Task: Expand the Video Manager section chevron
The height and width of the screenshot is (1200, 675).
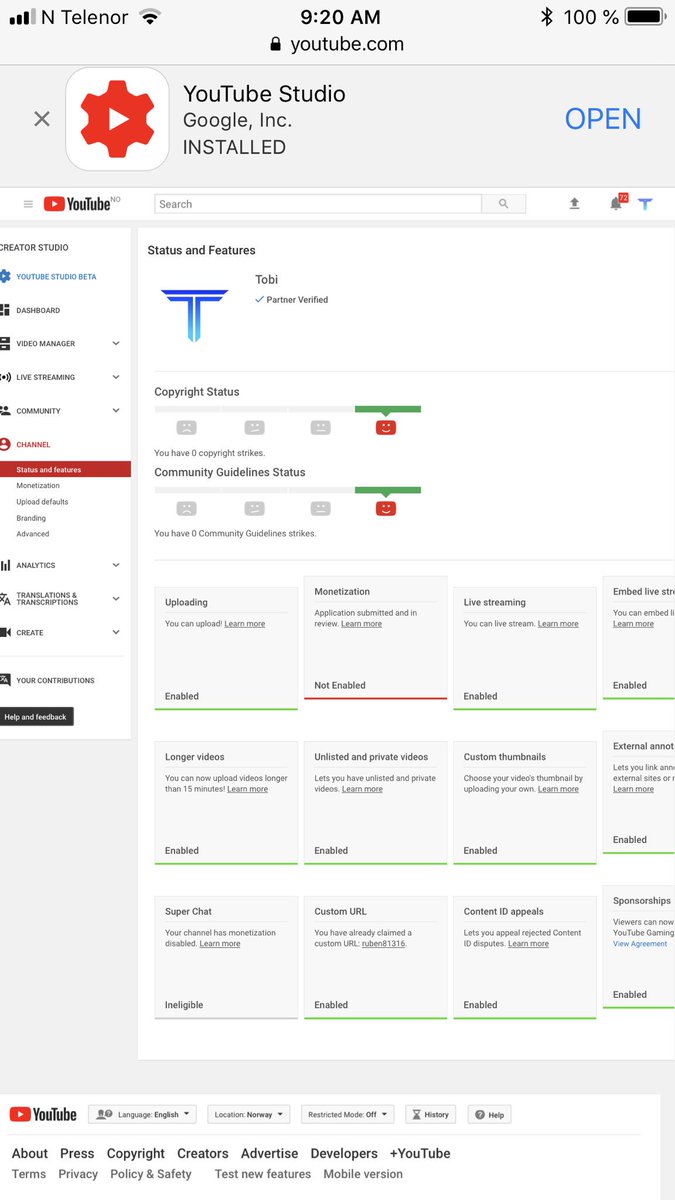Action: coord(116,344)
